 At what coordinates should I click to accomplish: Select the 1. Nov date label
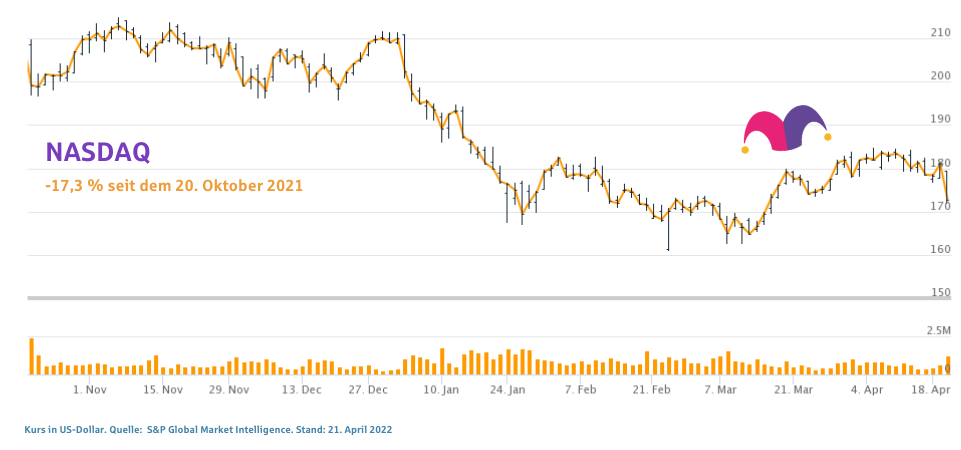pyautogui.click(x=90, y=389)
